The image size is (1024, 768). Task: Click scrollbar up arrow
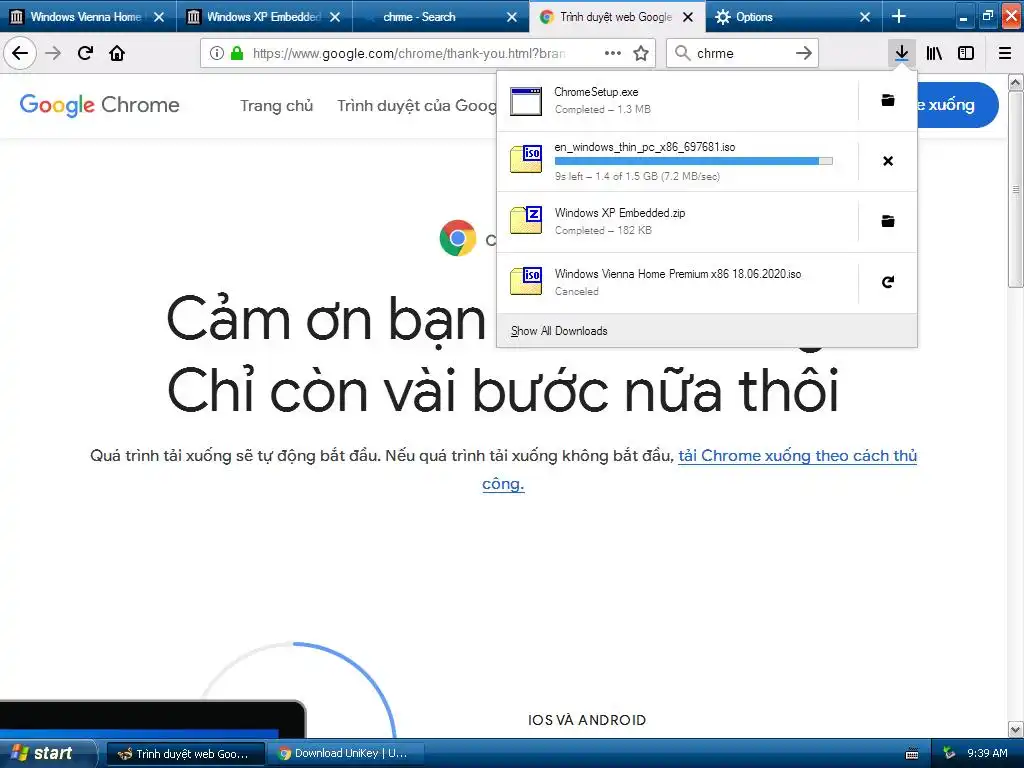(1016, 82)
